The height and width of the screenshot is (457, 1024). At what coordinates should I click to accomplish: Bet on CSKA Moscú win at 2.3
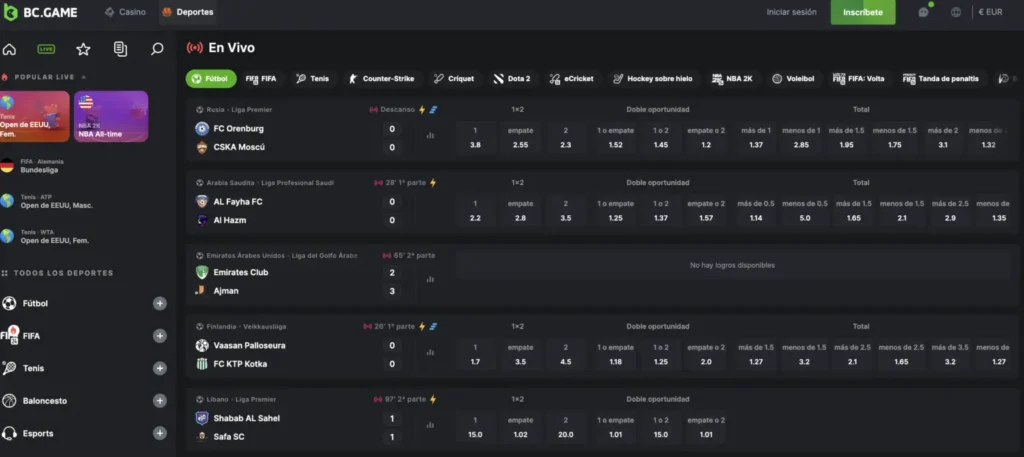click(566, 138)
